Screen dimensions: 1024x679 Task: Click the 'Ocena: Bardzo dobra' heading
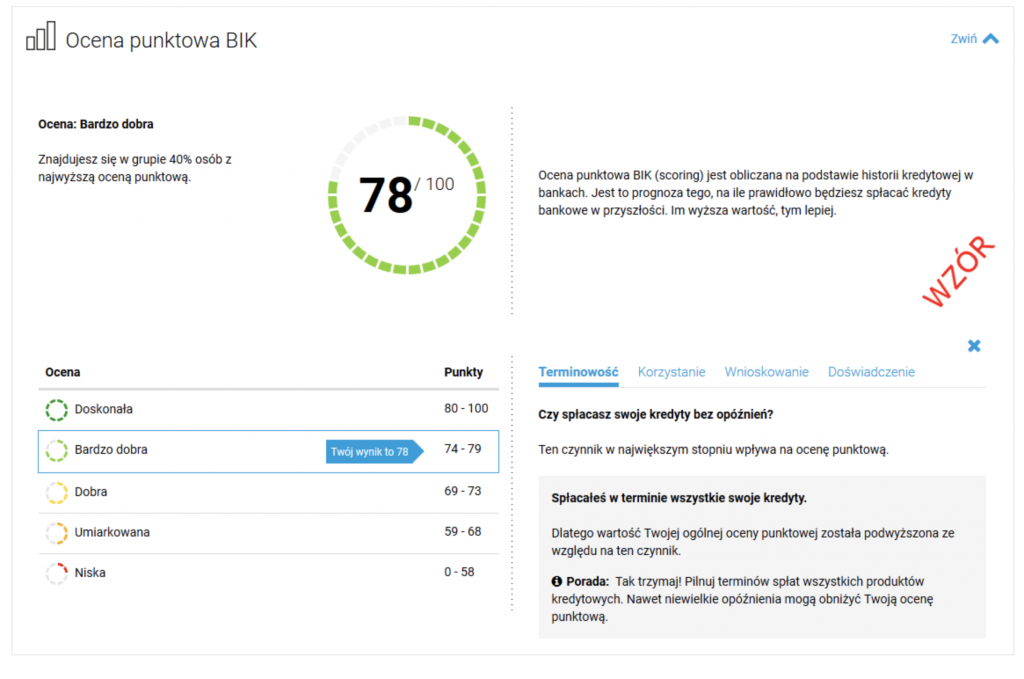(96, 124)
